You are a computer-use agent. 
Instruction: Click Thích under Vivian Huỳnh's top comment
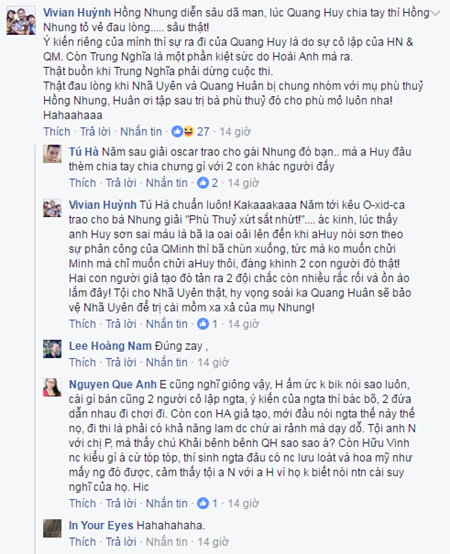tap(57, 132)
